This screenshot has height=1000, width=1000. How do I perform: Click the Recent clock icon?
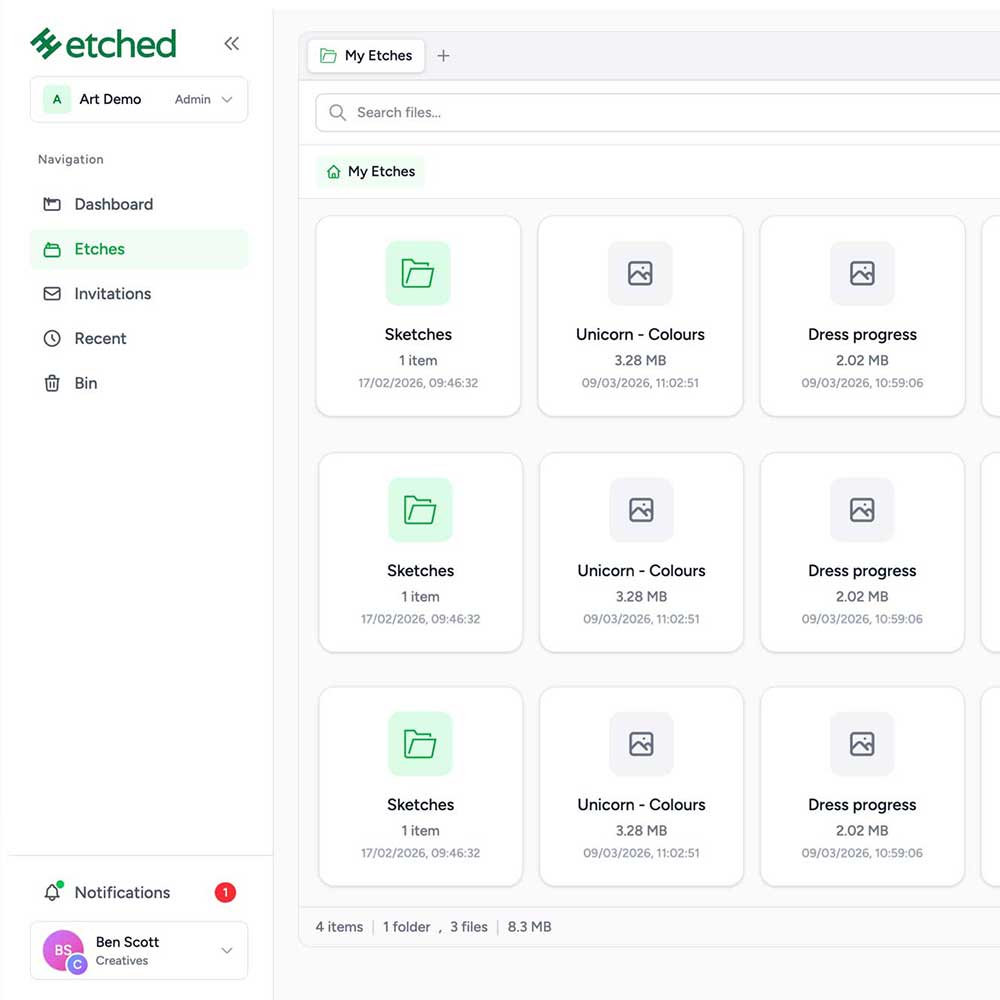(x=52, y=339)
